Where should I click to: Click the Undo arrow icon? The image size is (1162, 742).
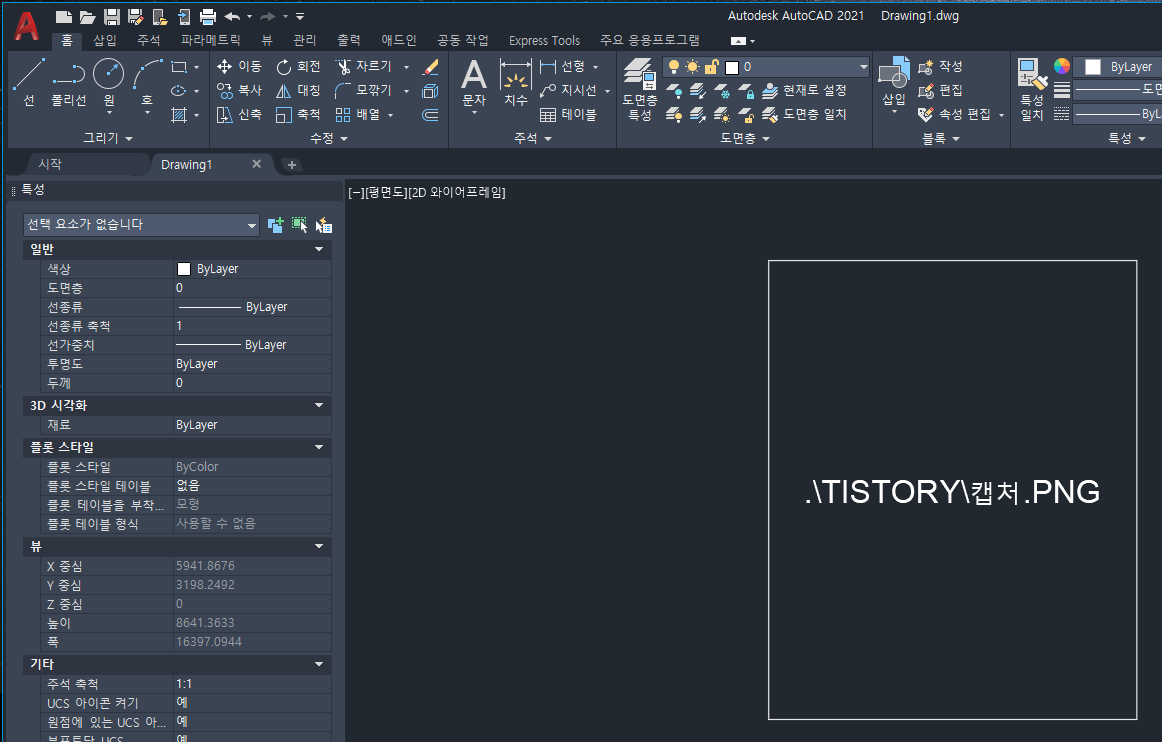(x=232, y=16)
